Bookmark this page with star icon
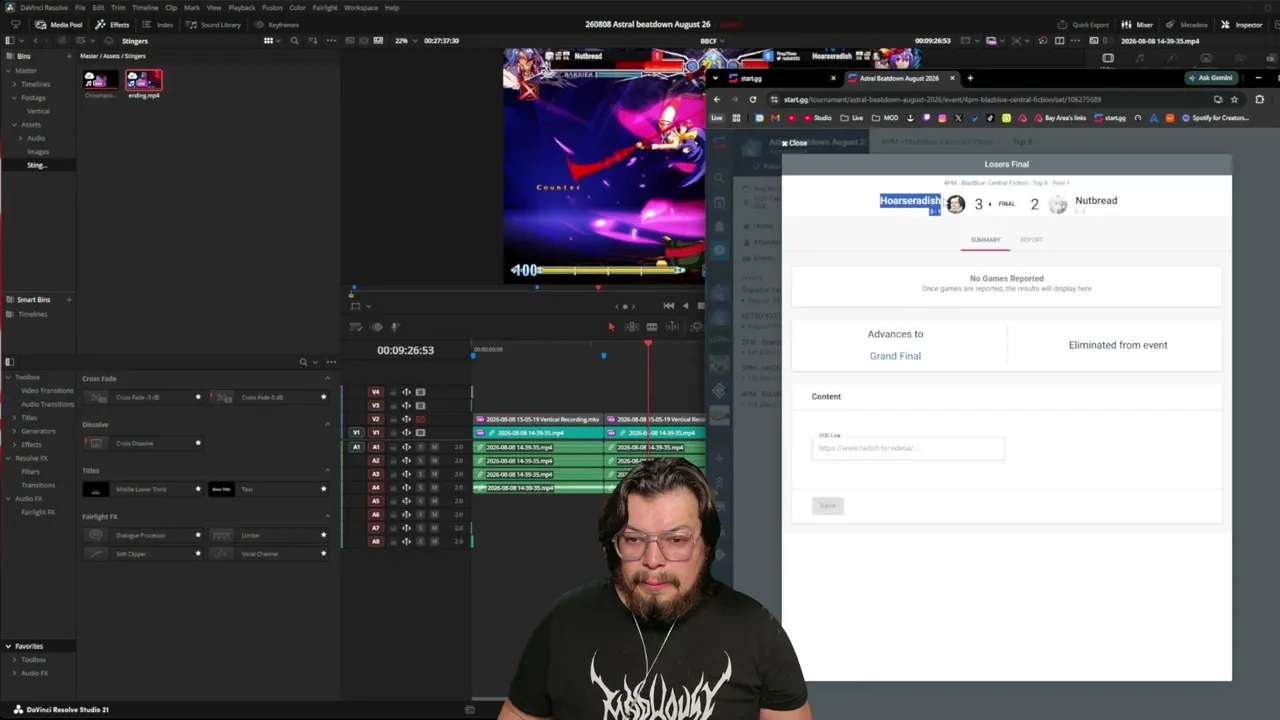The image size is (1280, 720). pos(1234,99)
